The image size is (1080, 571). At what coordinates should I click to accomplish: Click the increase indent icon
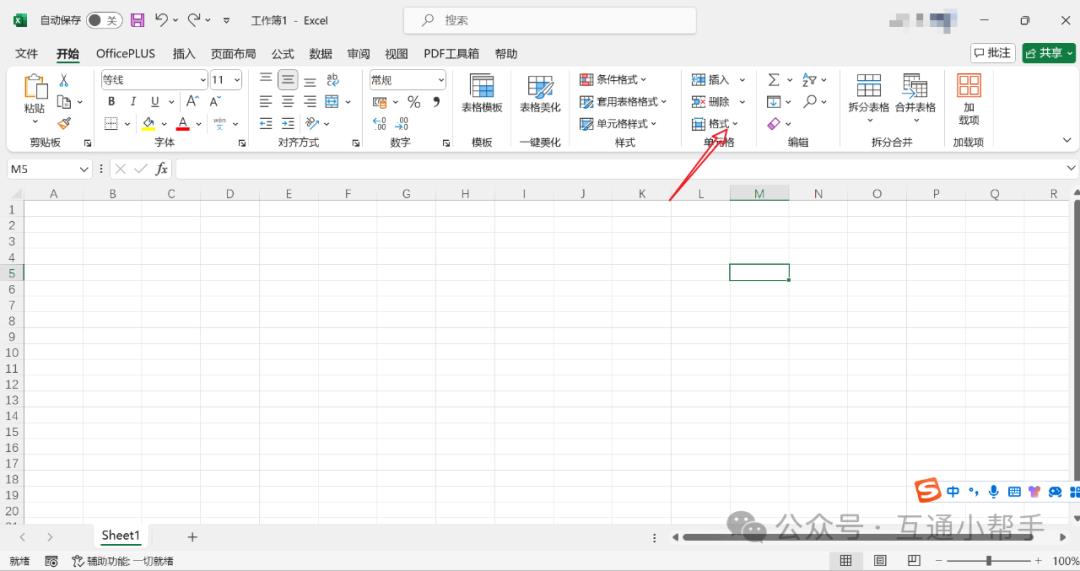tap(288, 123)
